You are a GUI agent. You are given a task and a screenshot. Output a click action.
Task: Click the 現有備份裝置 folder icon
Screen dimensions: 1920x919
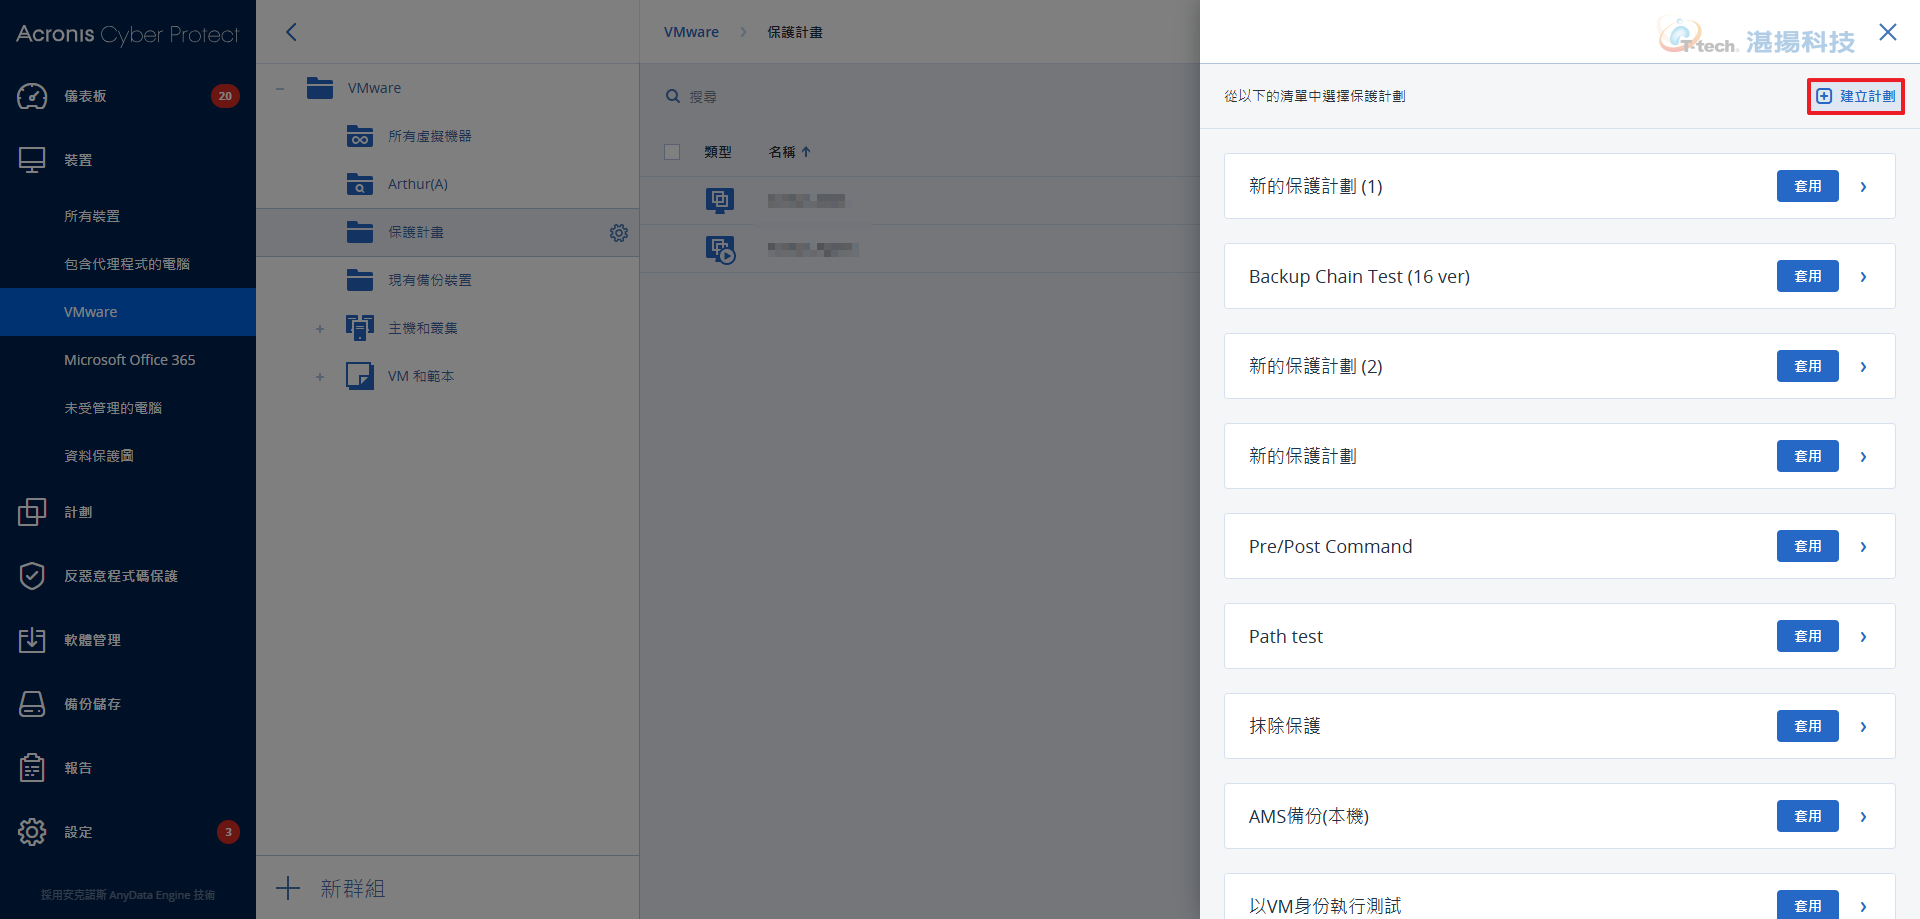coord(360,280)
